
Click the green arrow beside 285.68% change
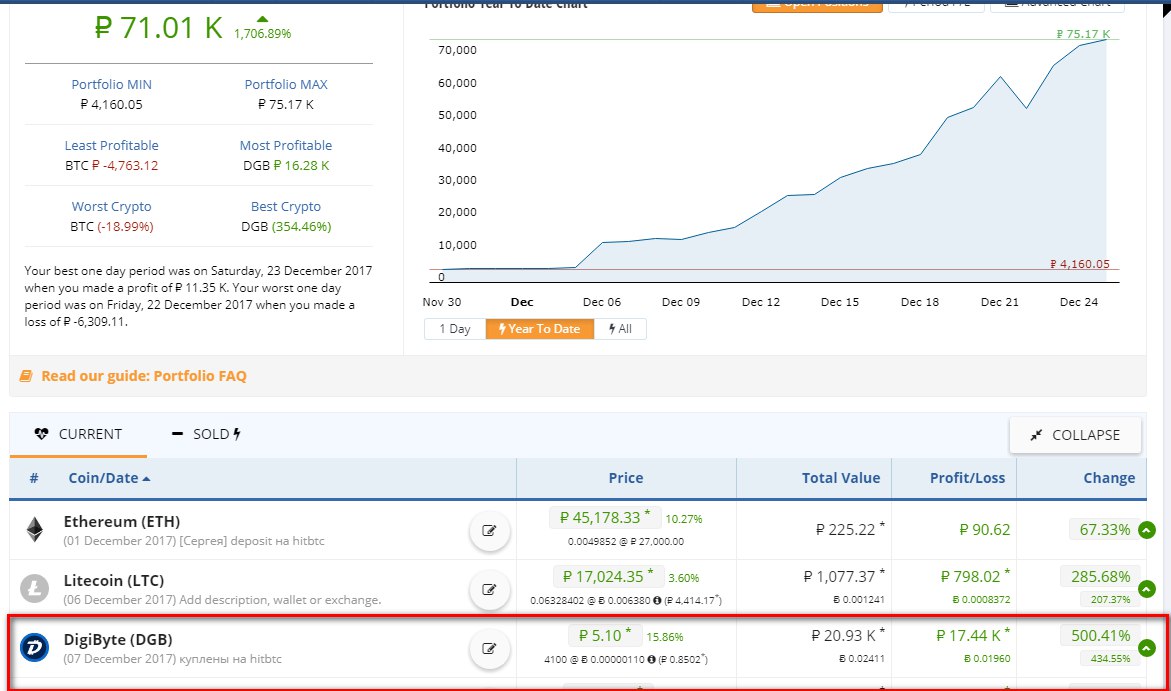click(x=1146, y=589)
